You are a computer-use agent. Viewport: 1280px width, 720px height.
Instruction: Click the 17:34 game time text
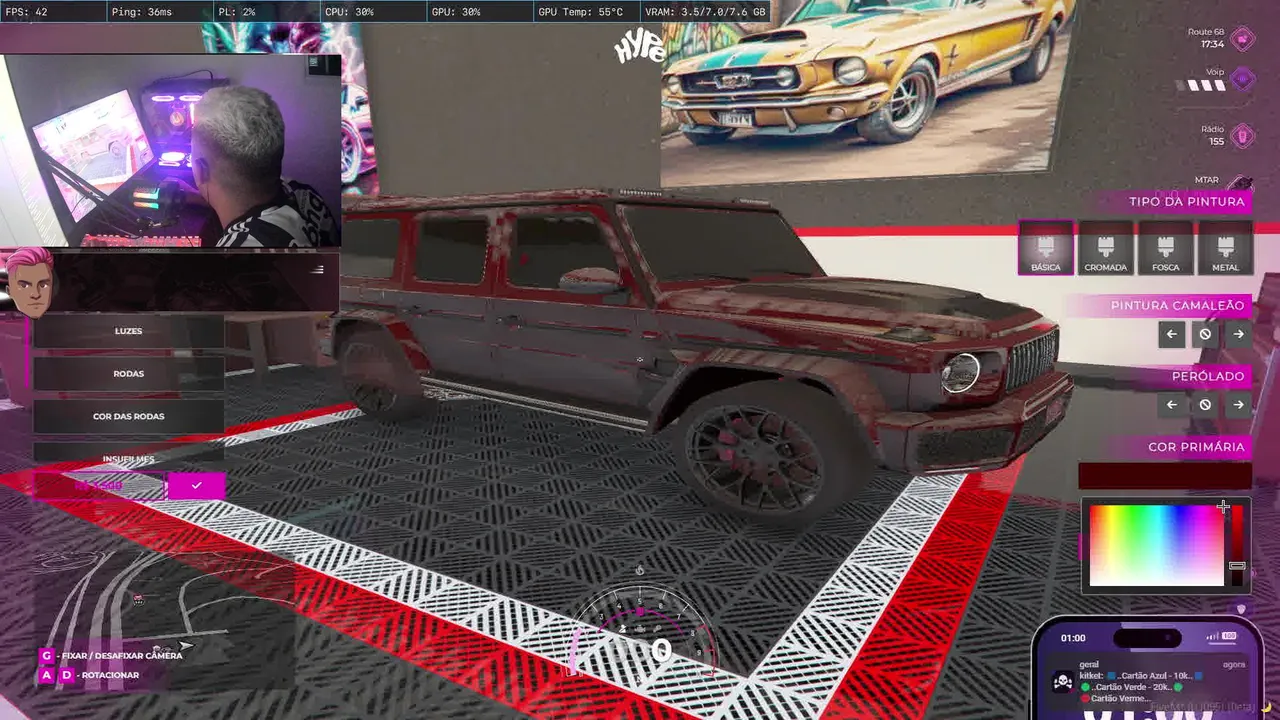1212,44
